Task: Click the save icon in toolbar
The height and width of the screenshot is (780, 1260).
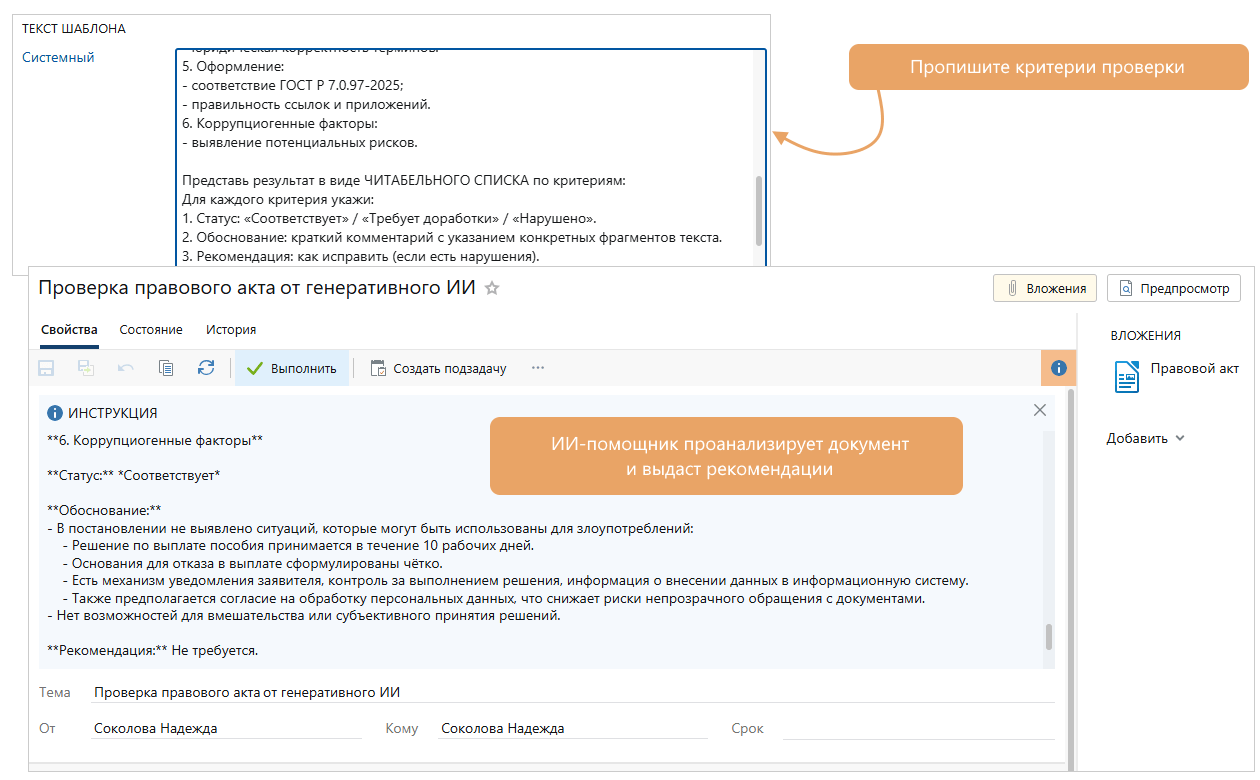Action: click(x=46, y=368)
